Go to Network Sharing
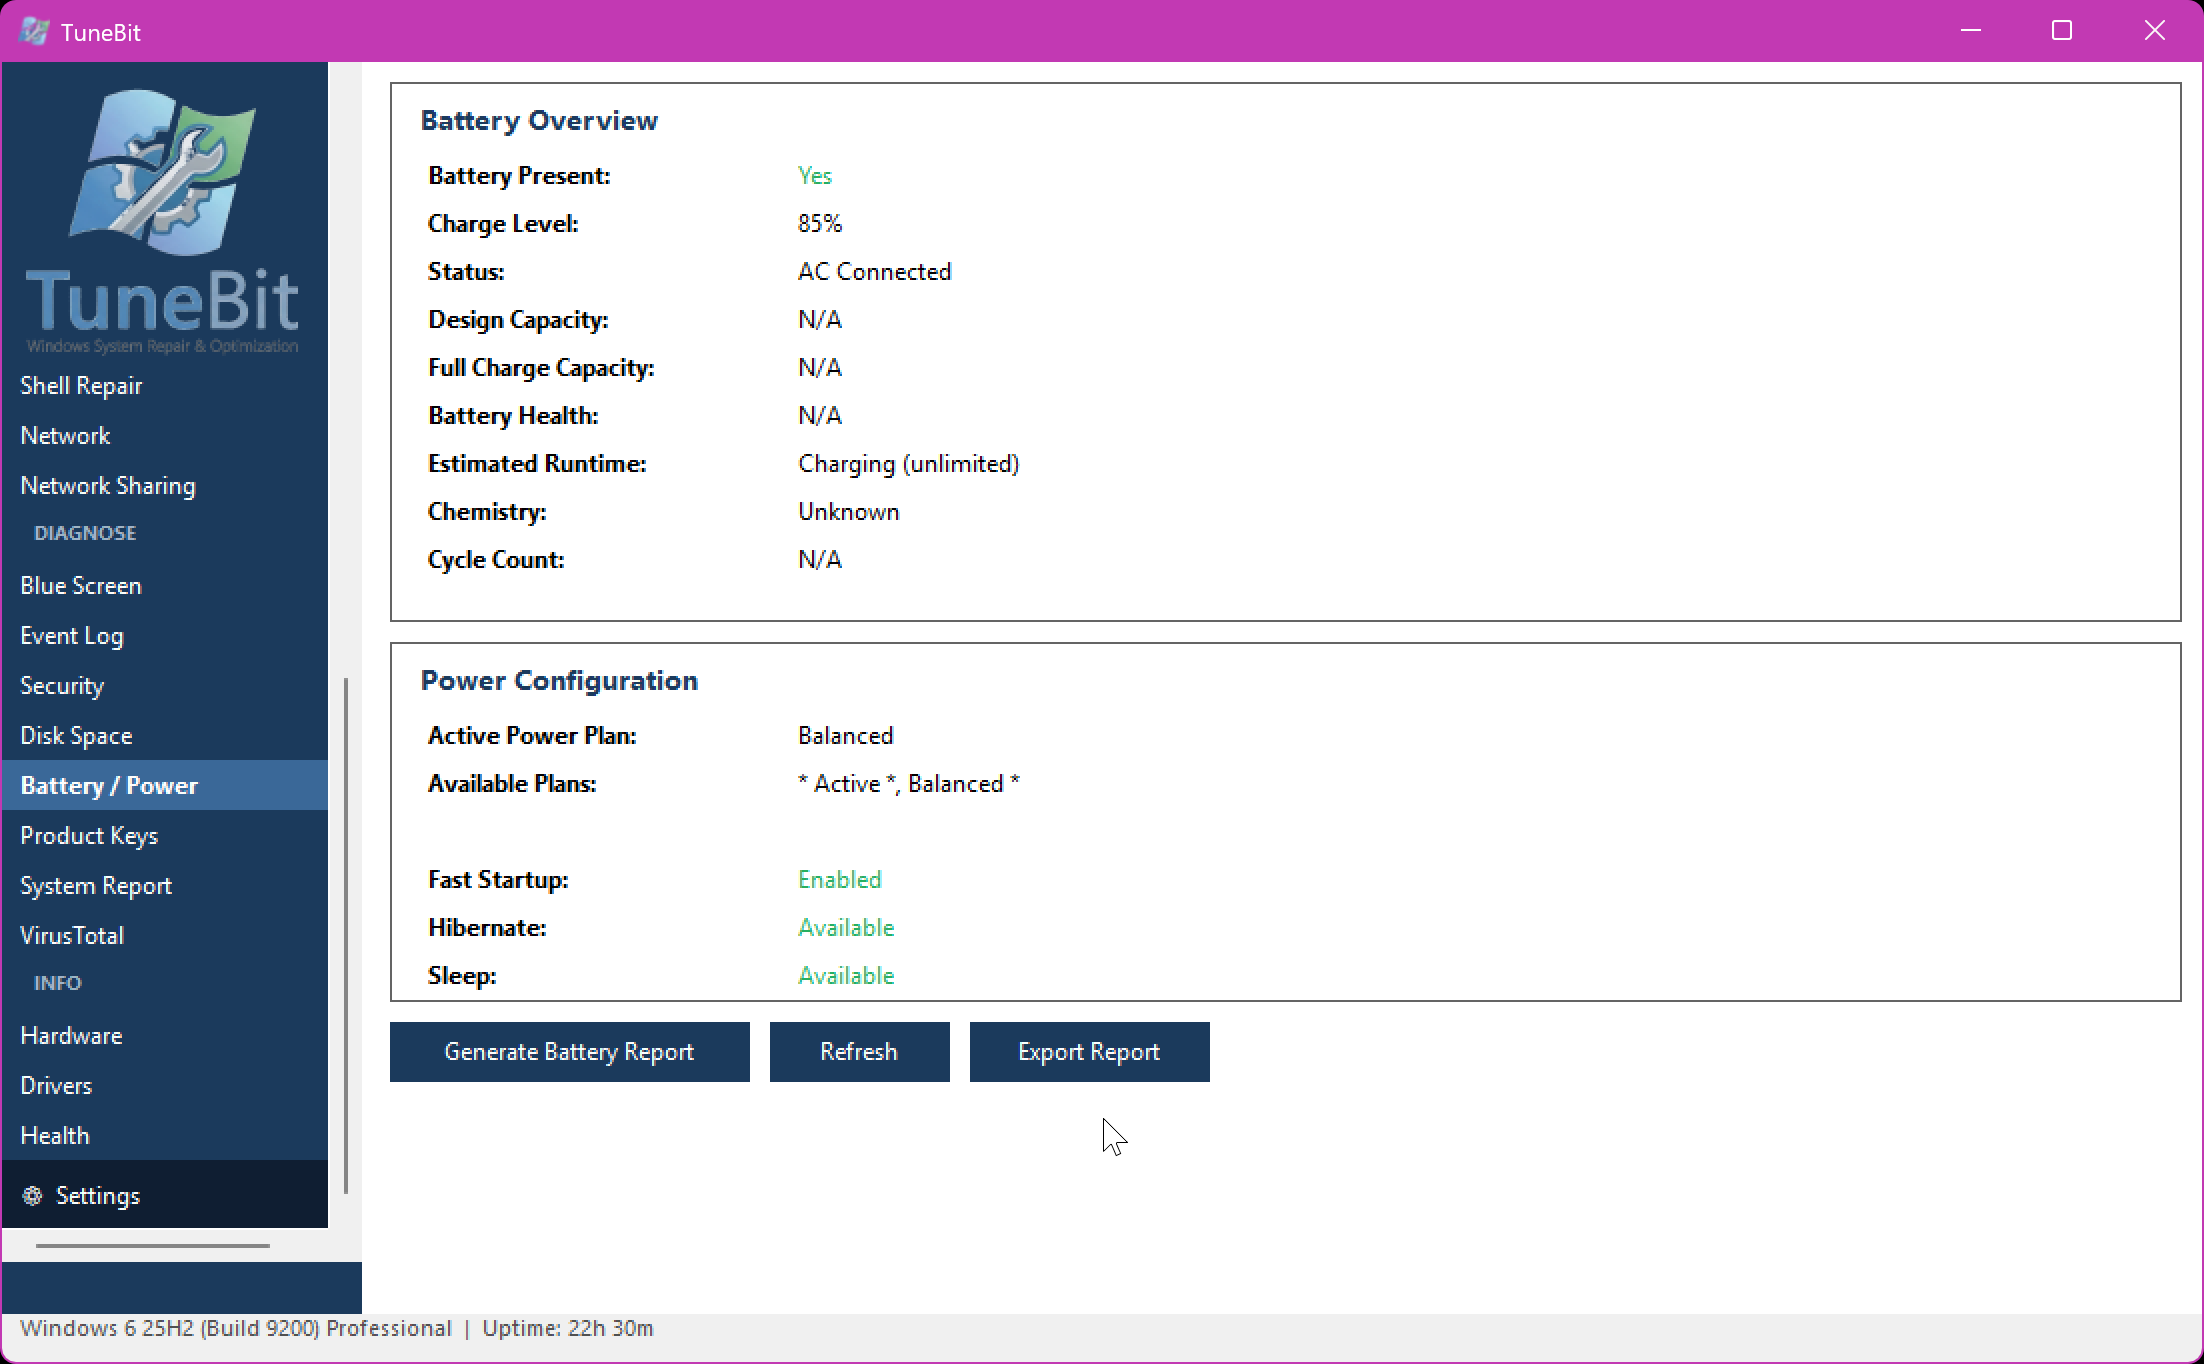Viewport: 2204px width, 1364px height. pos(164,485)
